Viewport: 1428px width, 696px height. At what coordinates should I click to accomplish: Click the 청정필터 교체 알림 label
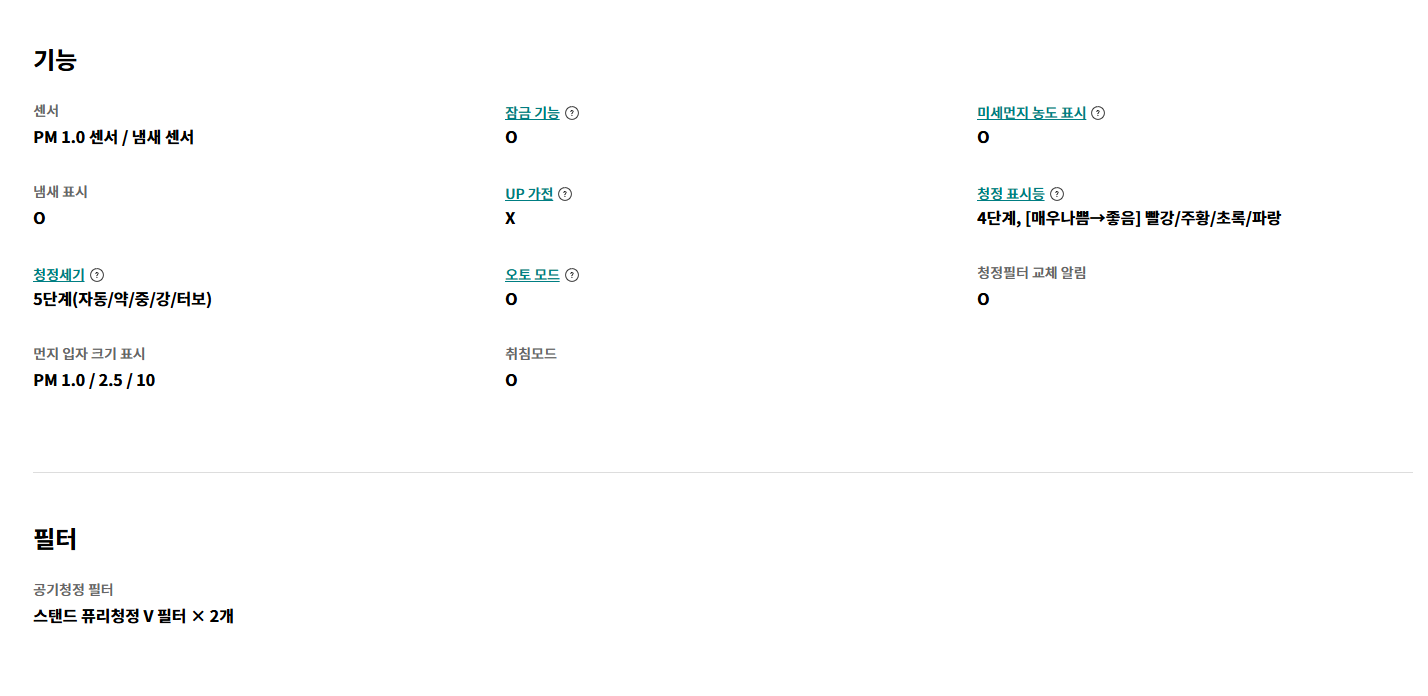pyautogui.click(x=1031, y=272)
